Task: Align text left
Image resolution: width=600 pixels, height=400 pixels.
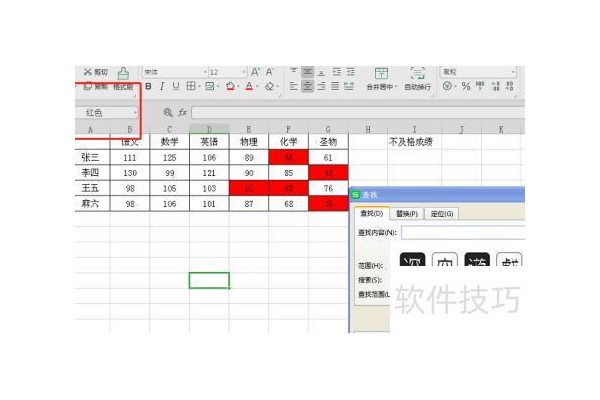Action: click(293, 86)
